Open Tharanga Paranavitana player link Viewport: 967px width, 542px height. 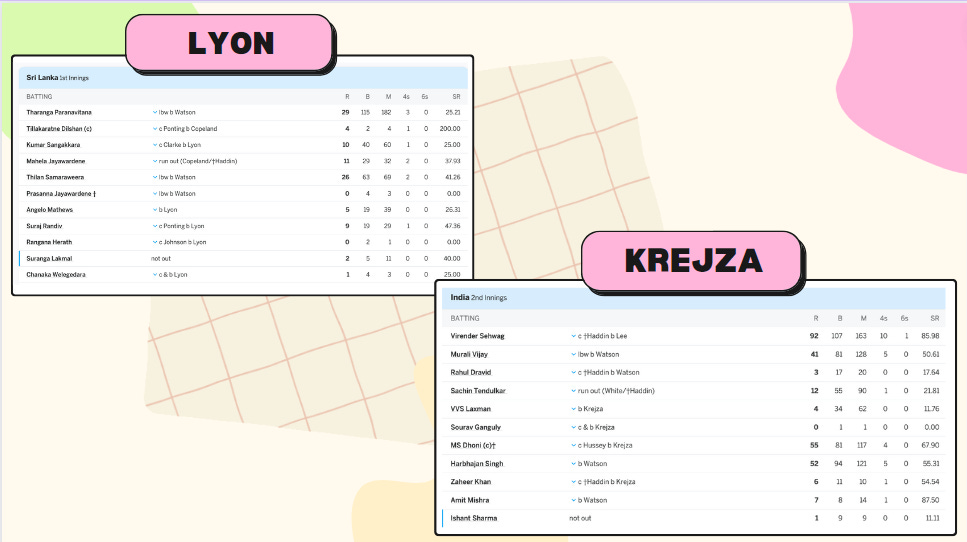(x=59, y=112)
